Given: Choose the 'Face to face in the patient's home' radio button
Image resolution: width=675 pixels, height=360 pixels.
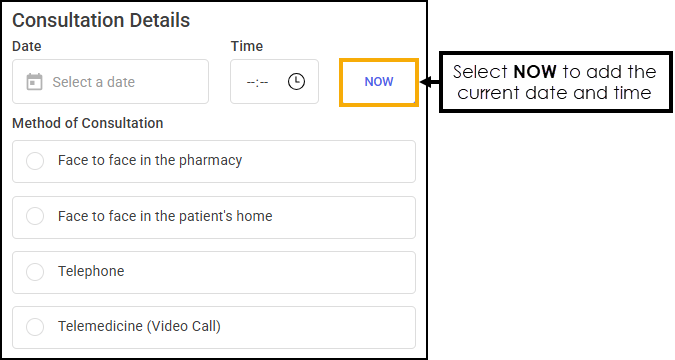Looking at the screenshot, I should coord(35,216).
